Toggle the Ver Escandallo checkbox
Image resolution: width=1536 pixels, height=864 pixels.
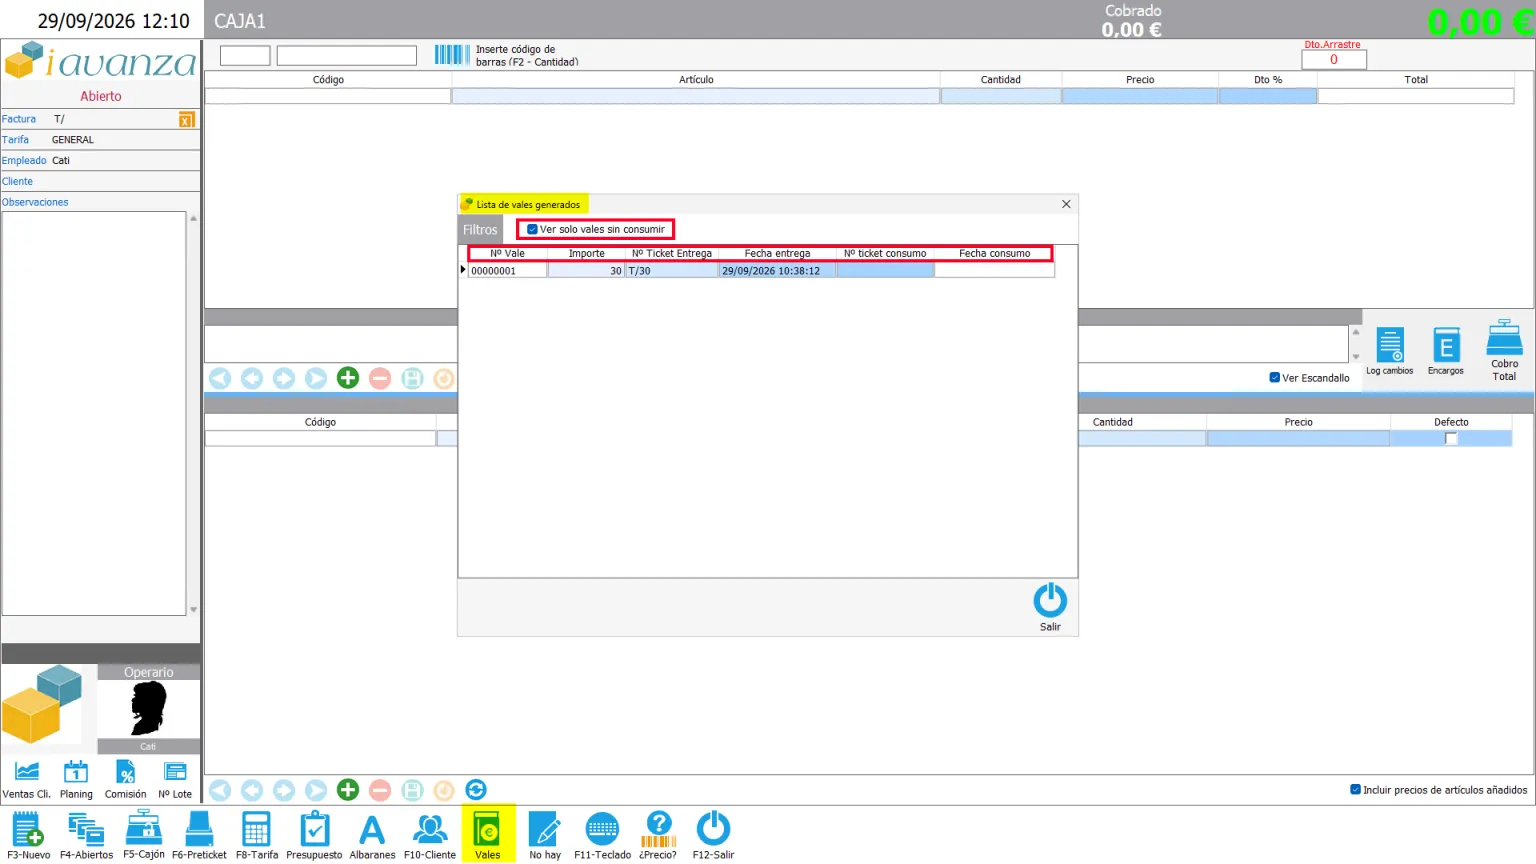pos(1275,378)
